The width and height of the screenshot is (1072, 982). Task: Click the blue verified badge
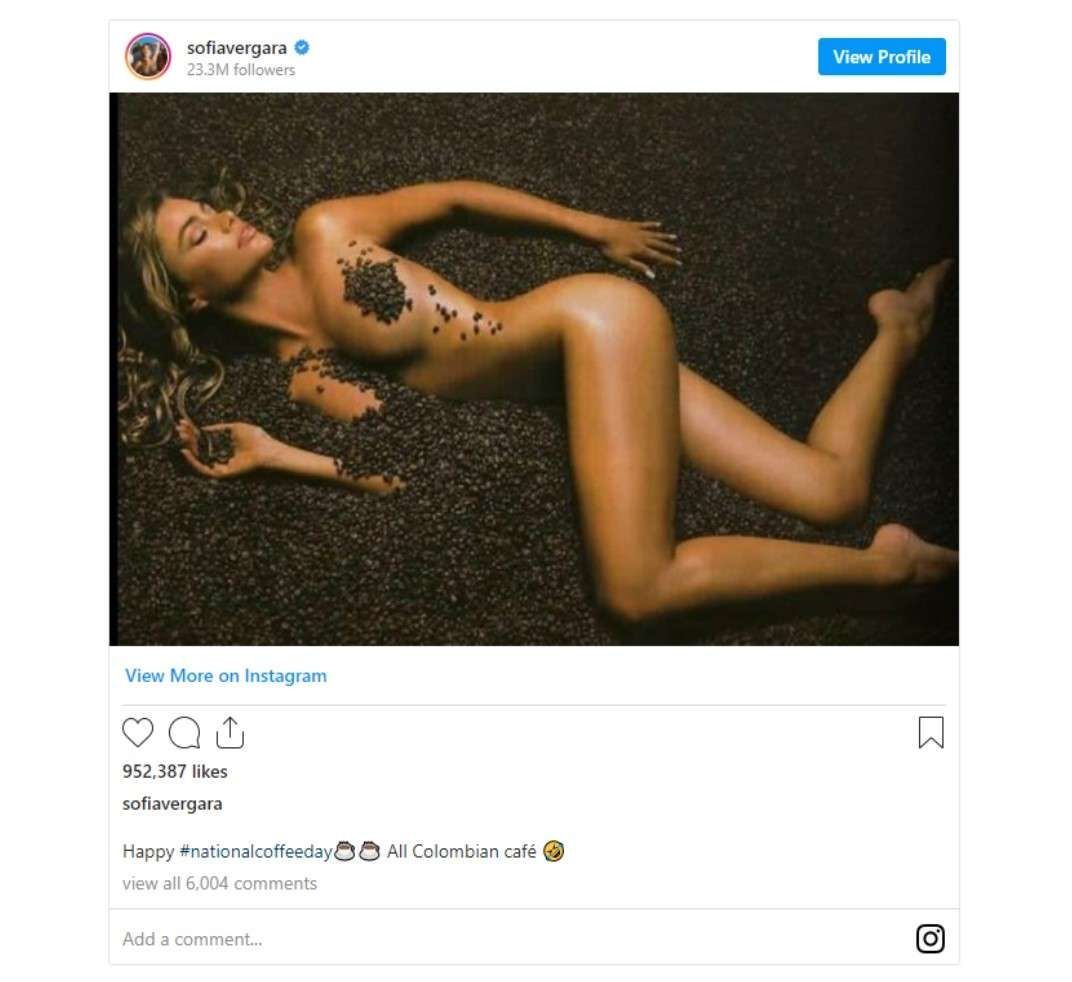[301, 48]
